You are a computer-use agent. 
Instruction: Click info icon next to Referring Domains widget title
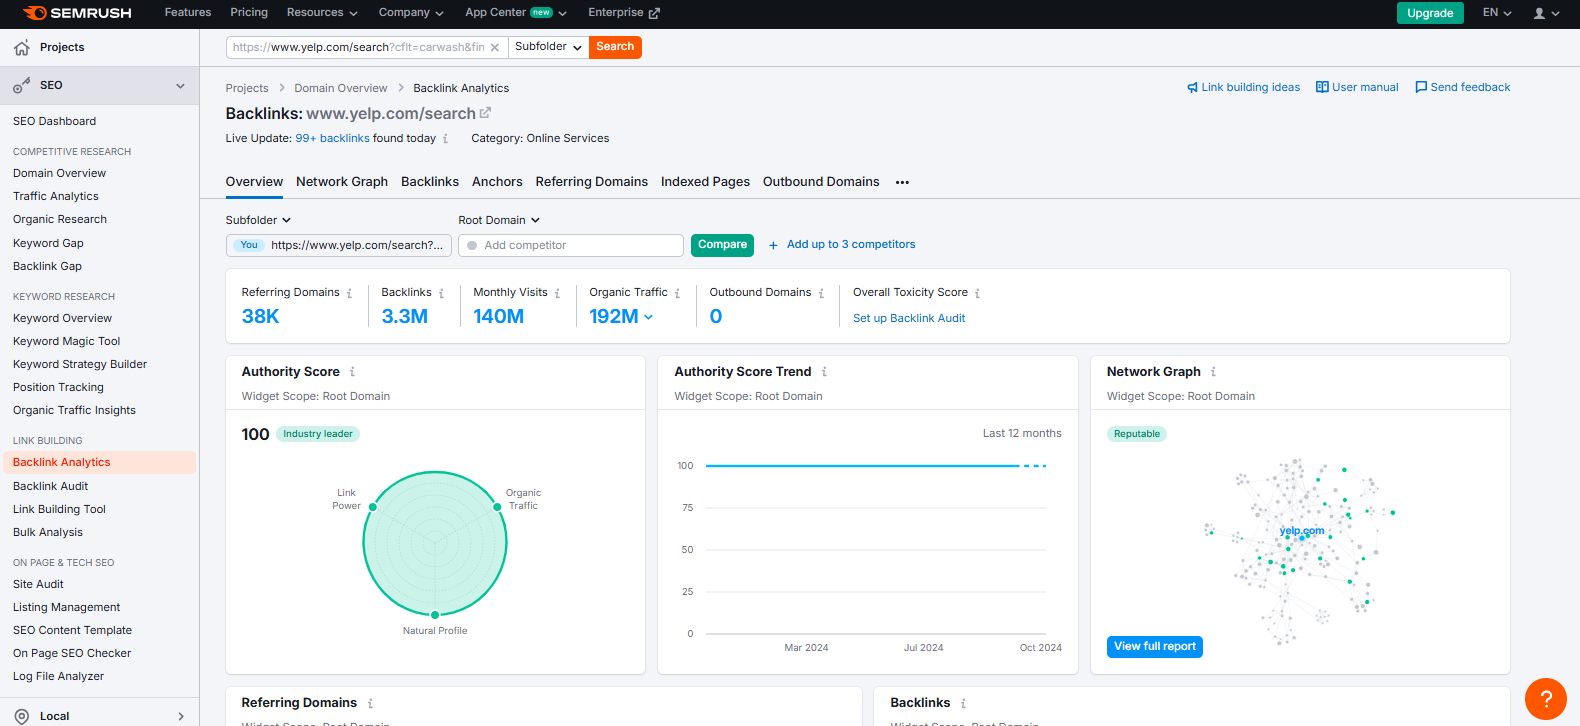370,703
